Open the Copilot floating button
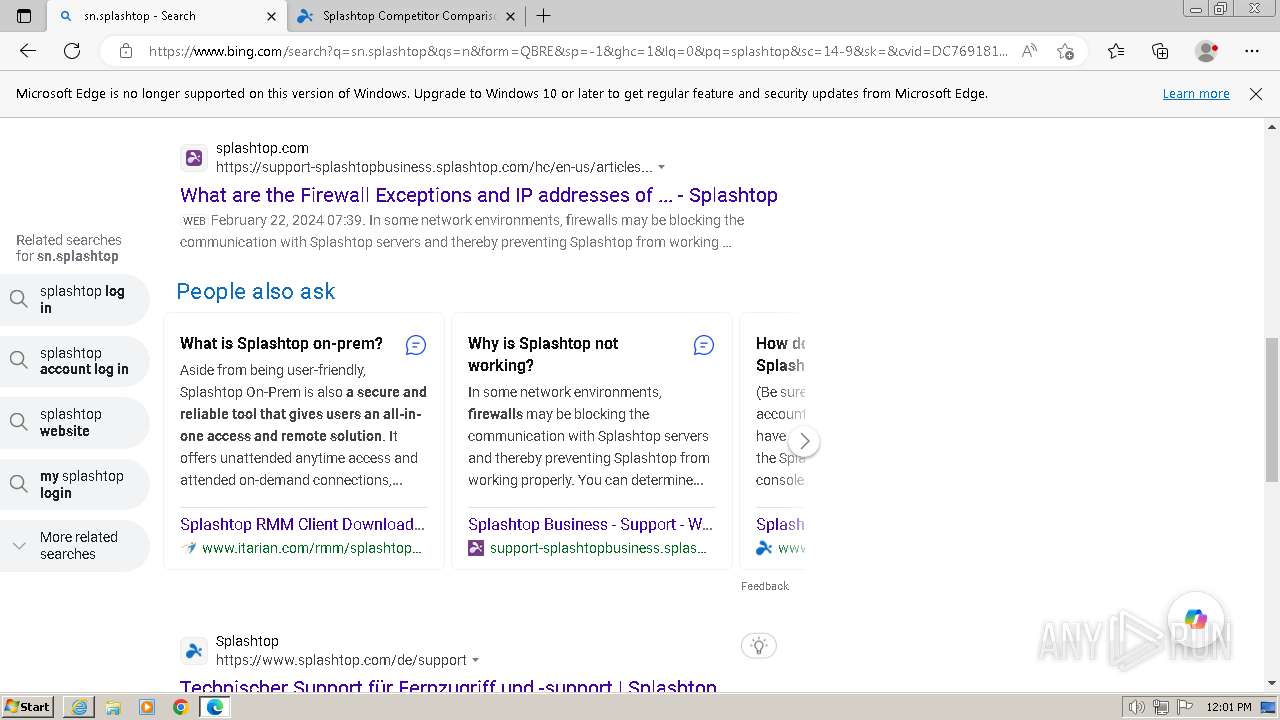Viewport: 1280px width, 720px height. 1196,620
